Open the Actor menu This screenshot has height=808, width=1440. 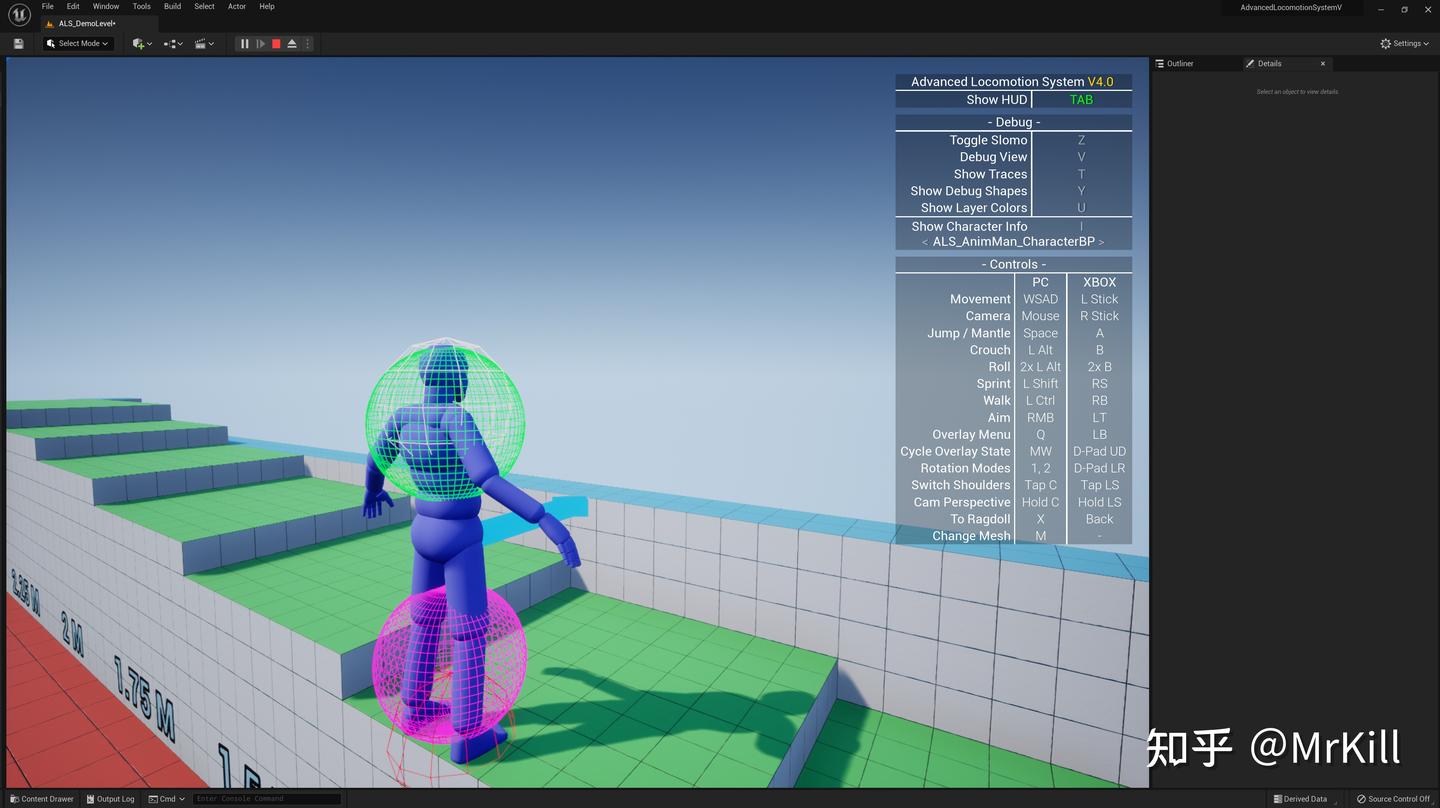(237, 6)
